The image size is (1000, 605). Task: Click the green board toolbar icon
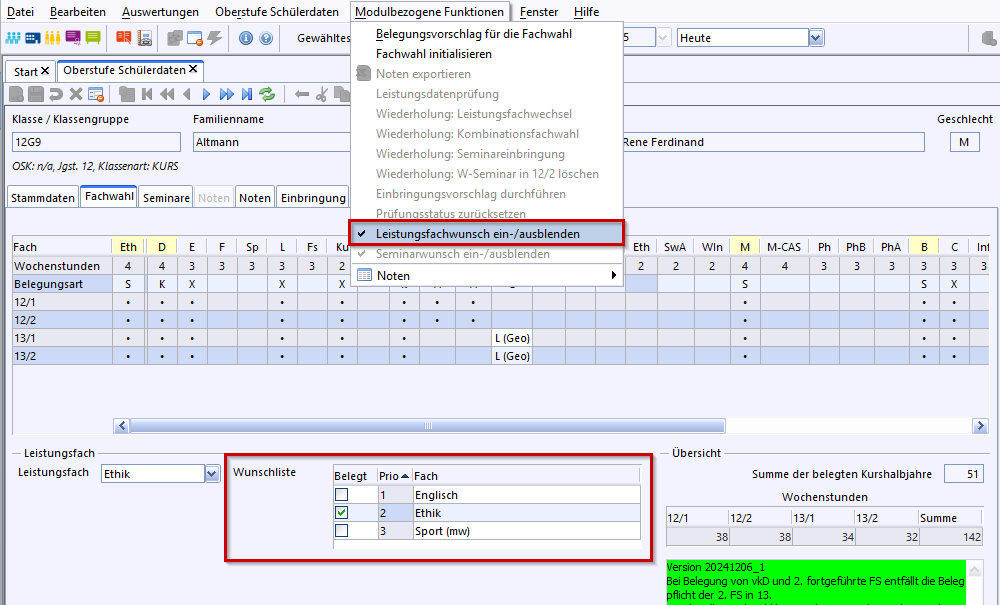coord(93,38)
